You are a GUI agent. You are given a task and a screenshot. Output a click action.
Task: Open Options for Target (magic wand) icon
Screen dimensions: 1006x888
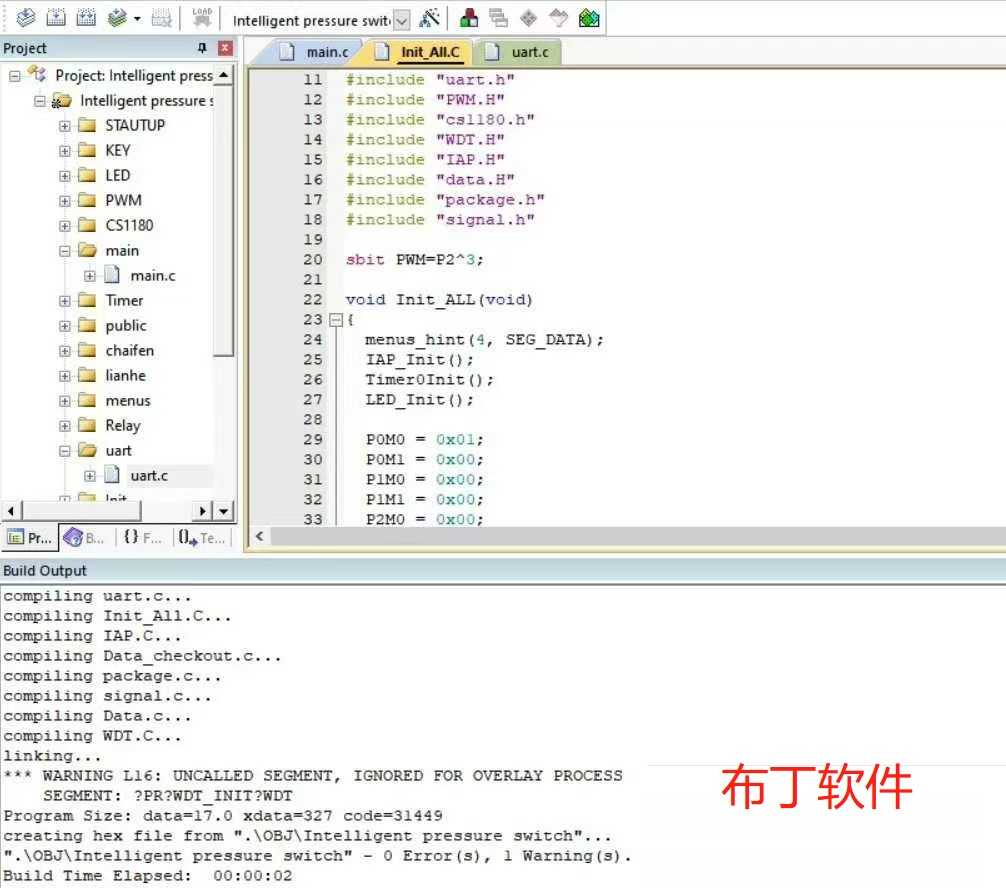pyautogui.click(x=429, y=18)
